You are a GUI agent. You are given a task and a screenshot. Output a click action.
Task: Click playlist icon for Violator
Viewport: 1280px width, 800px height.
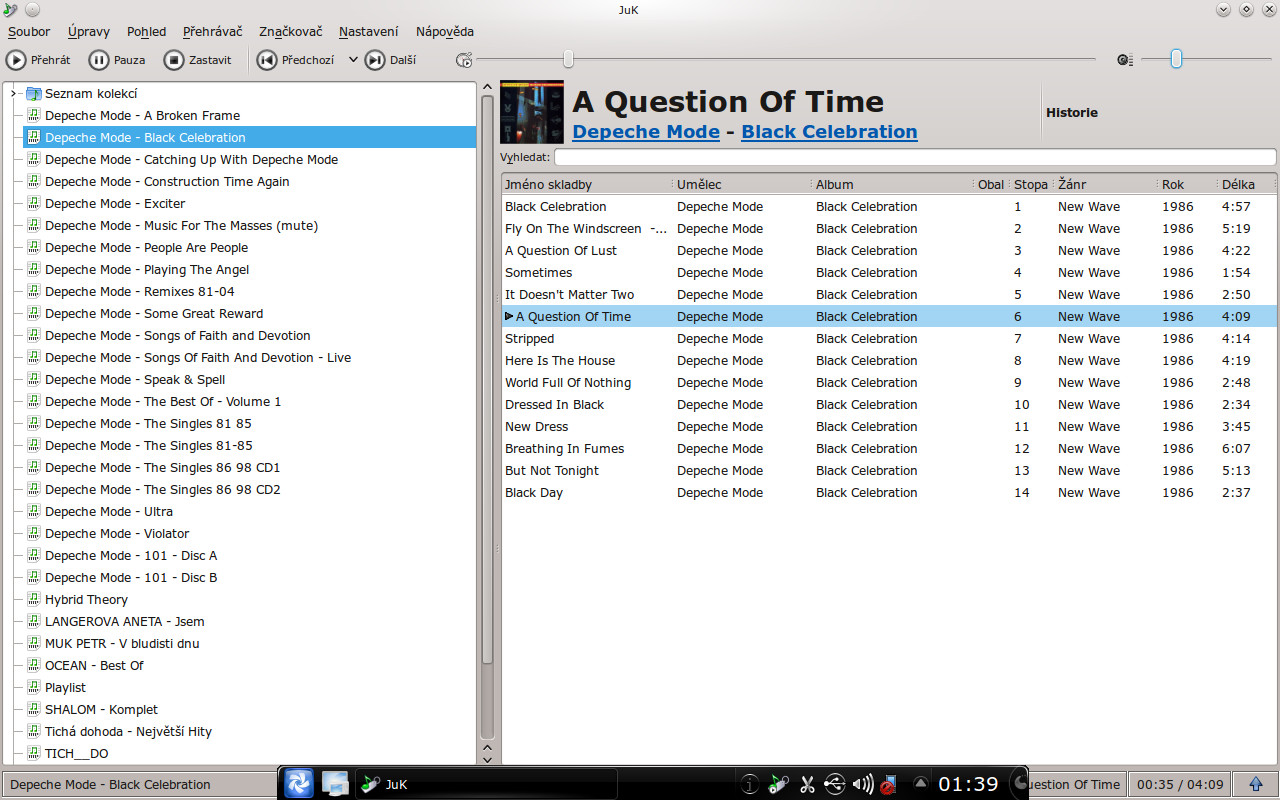[33, 534]
